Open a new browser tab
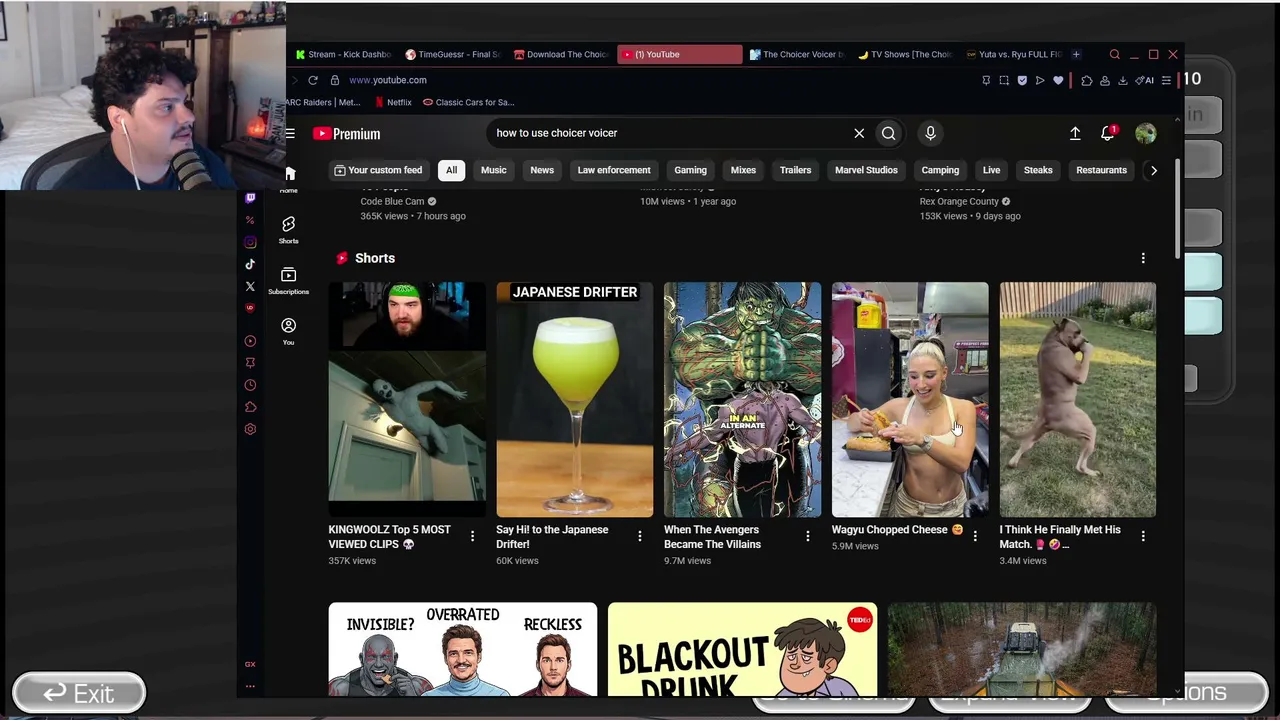This screenshot has width=1280, height=720. [x=1076, y=54]
